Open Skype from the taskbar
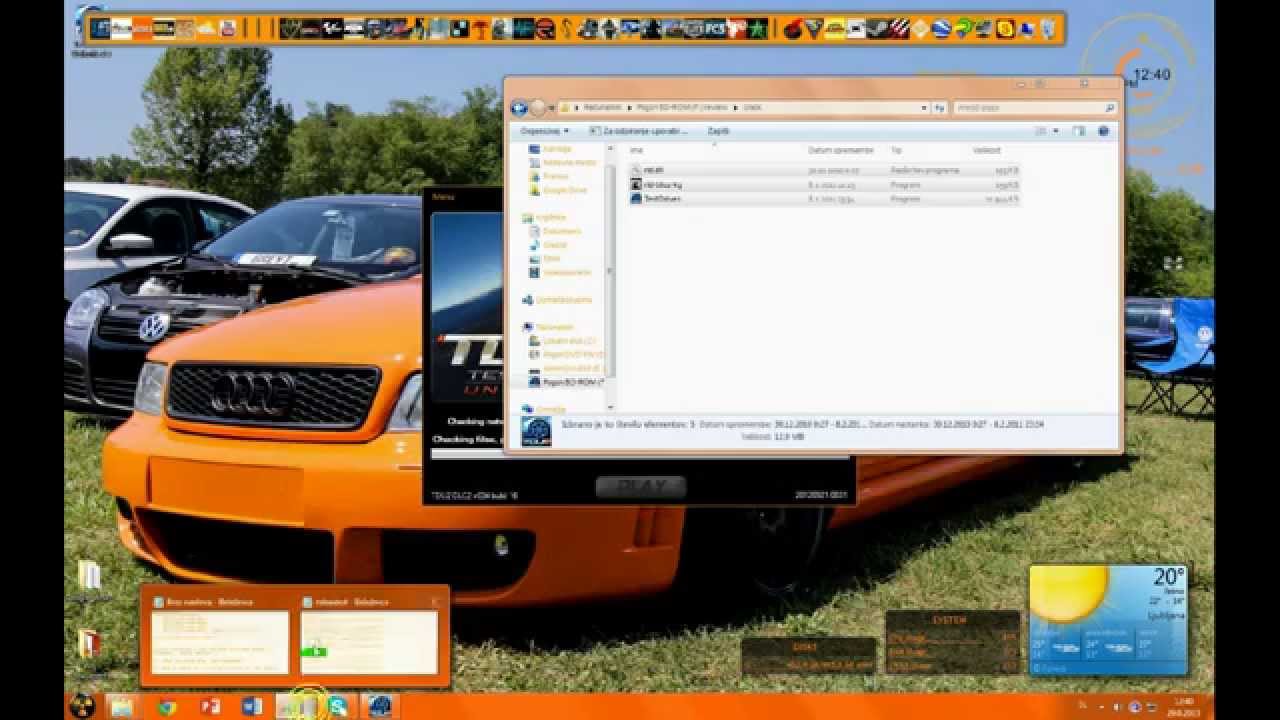This screenshot has height=720, width=1280. tap(338, 707)
